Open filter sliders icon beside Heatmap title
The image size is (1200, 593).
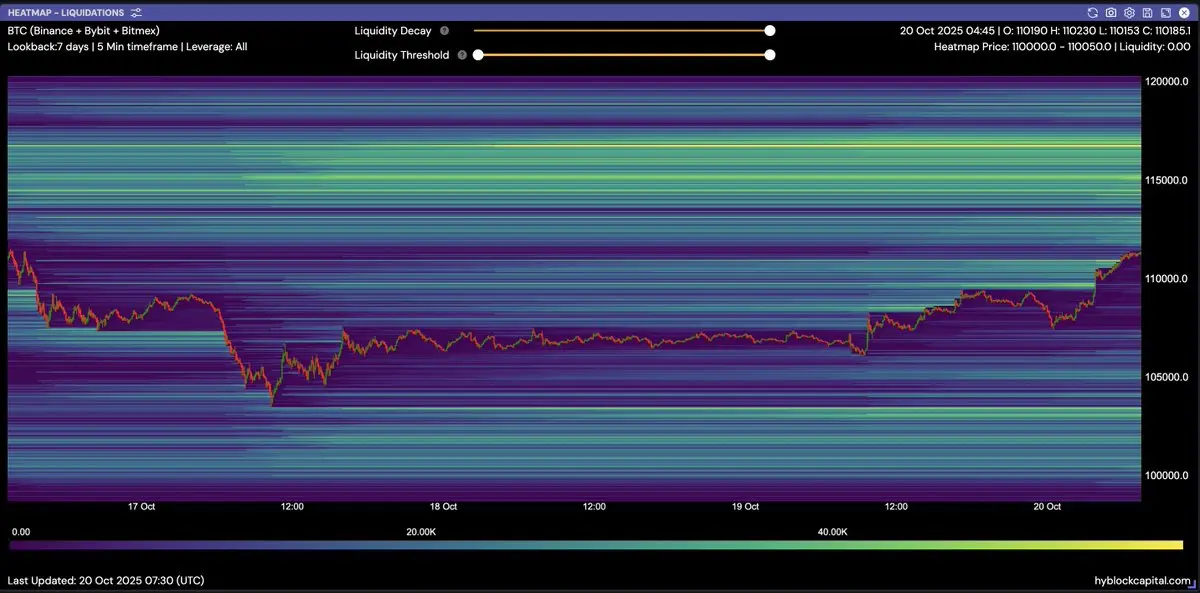(136, 12)
